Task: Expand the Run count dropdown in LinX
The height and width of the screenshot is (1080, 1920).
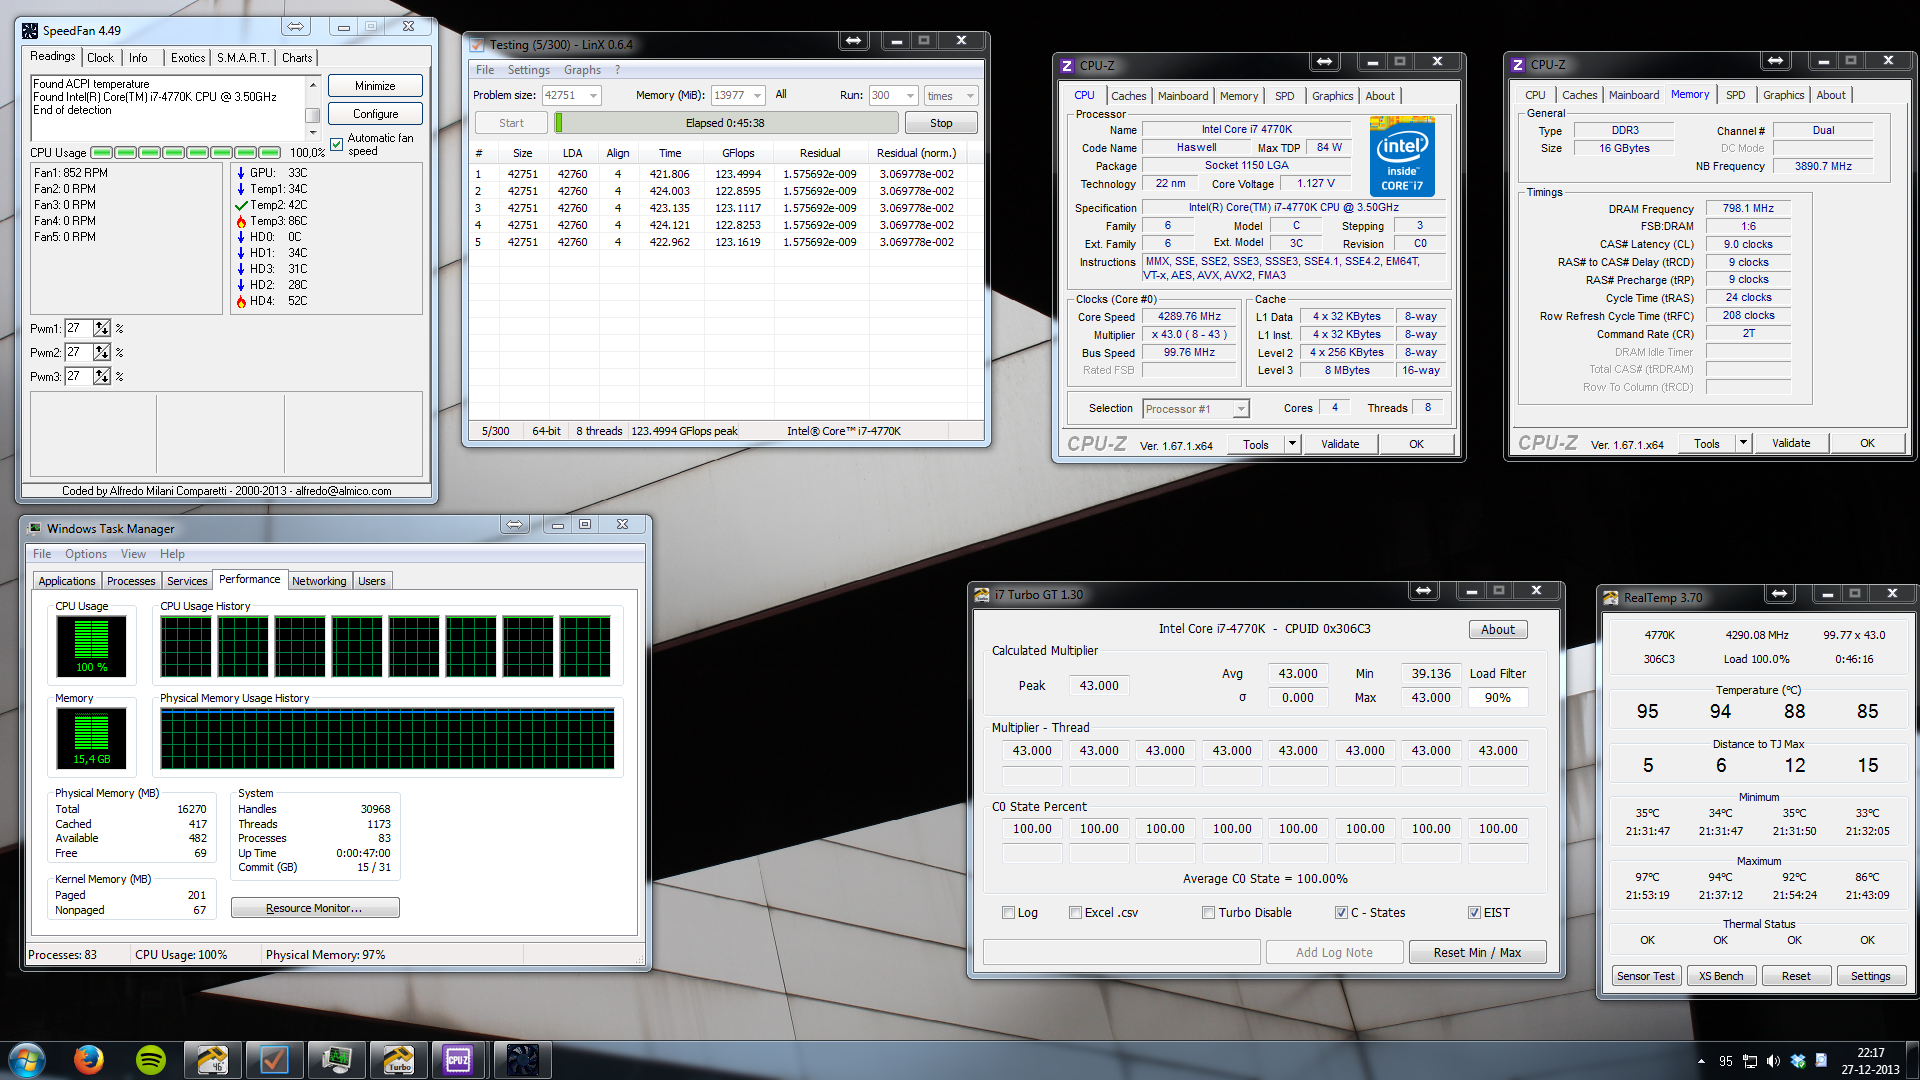Action: pos(910,96)
